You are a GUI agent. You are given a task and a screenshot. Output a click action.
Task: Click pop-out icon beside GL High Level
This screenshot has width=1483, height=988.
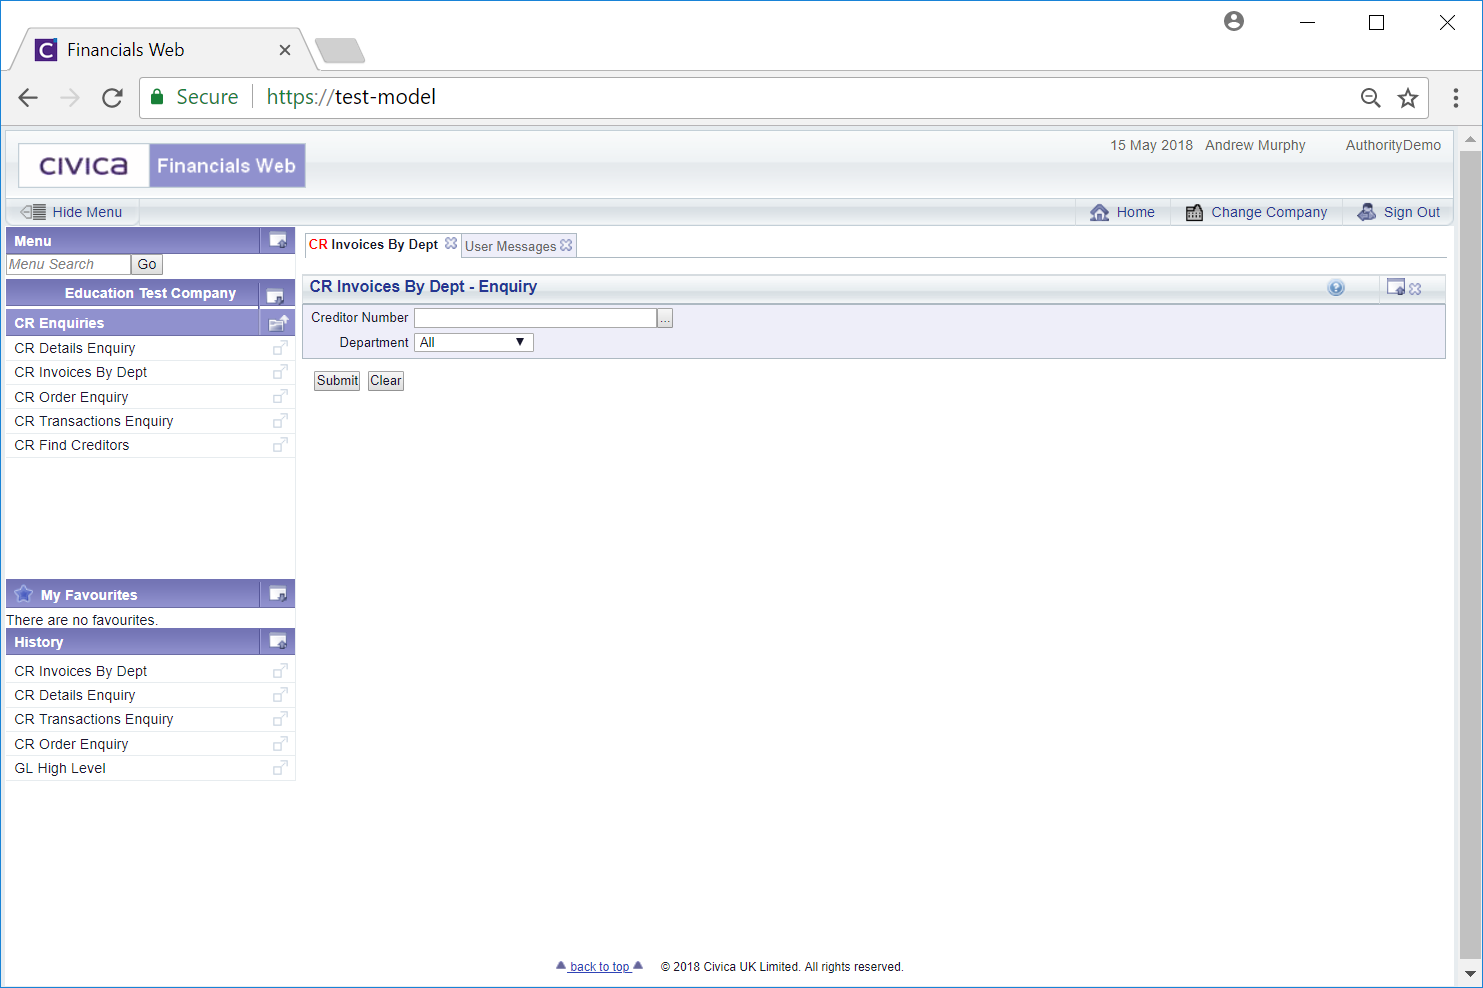click(280, 768)
